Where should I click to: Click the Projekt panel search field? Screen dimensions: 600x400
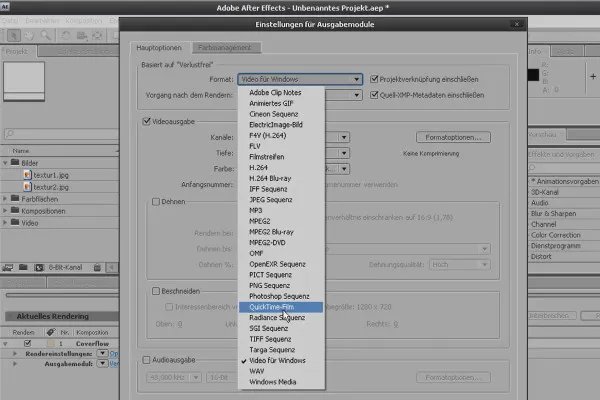tap(61, 134)
